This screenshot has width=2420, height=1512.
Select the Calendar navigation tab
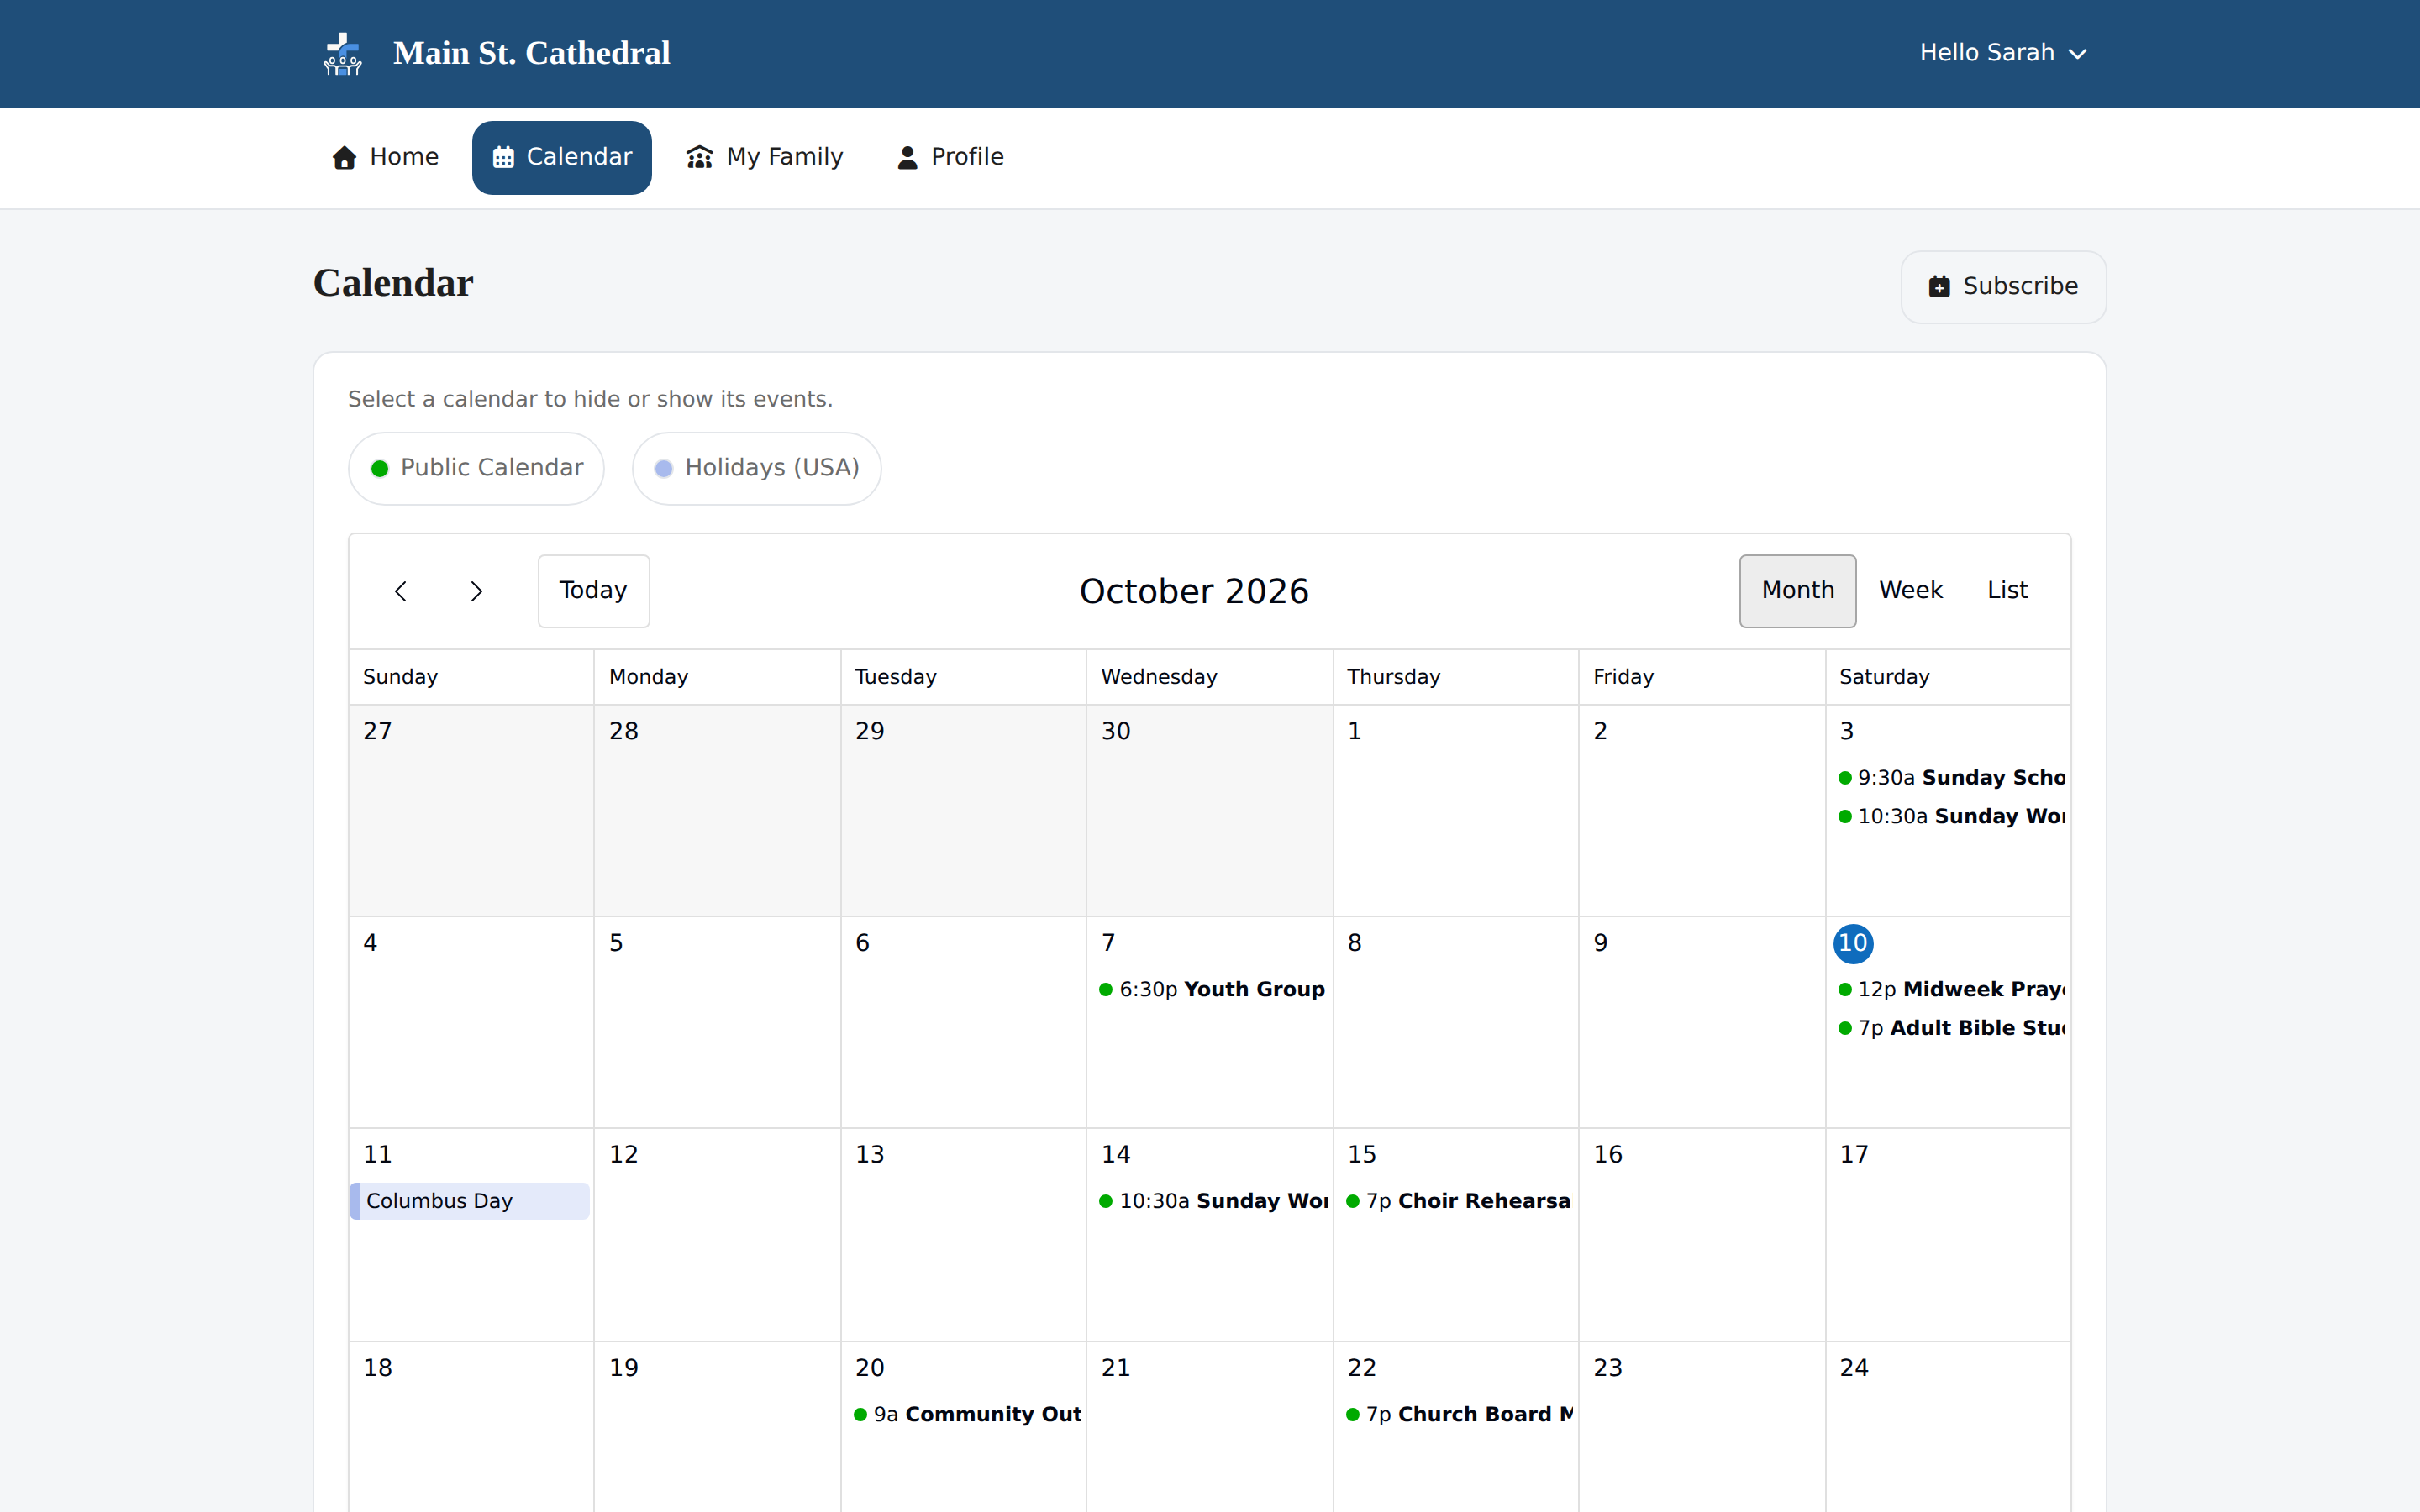pyautogui.click(x=562, y=157)
